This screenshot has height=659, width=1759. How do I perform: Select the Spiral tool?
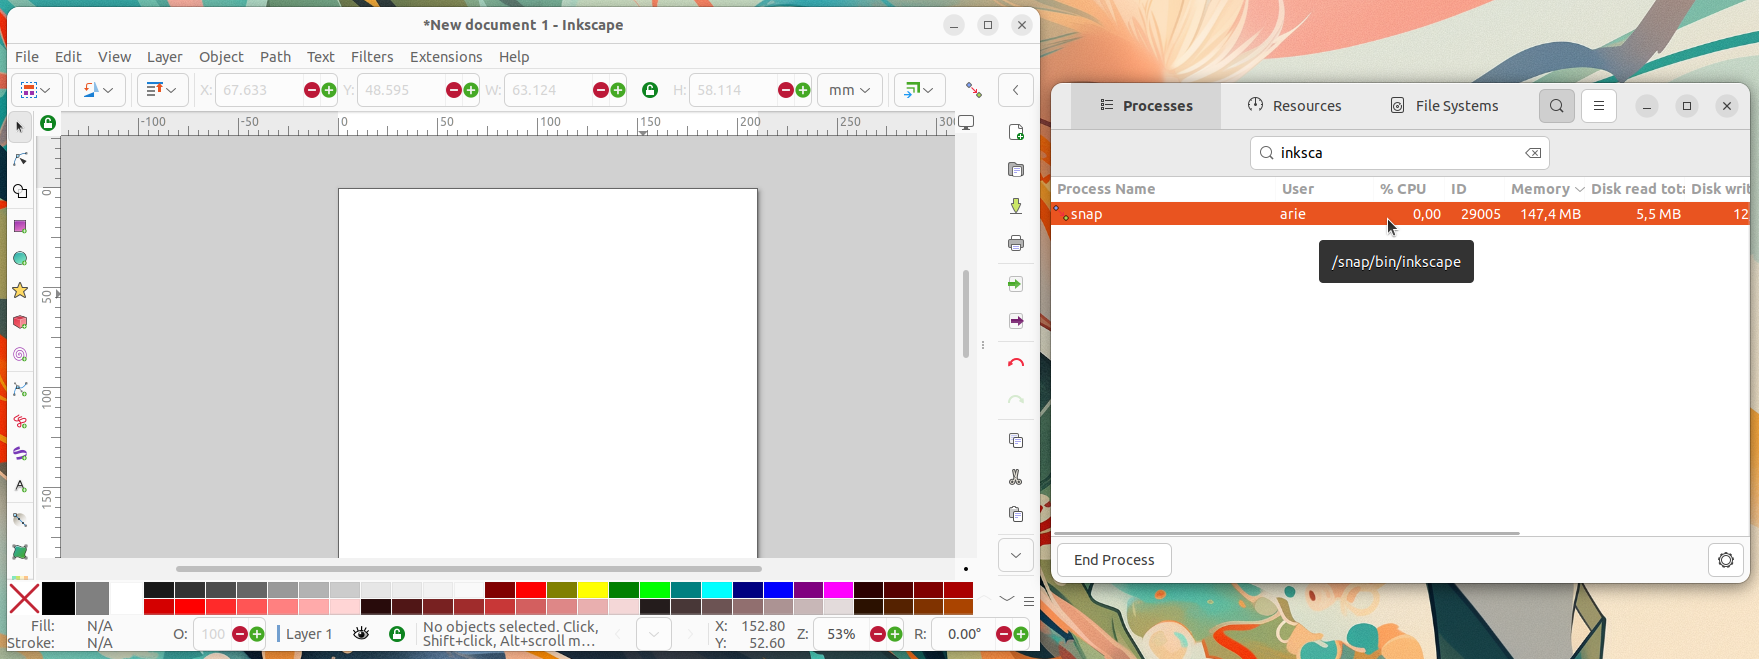[20, 355]
